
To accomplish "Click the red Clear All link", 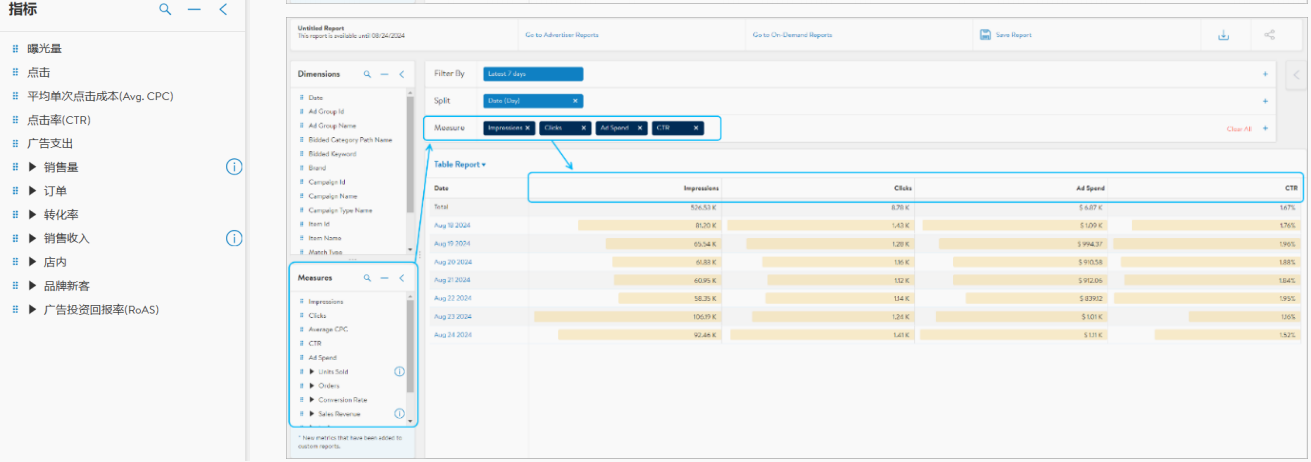I will 1238,129.
